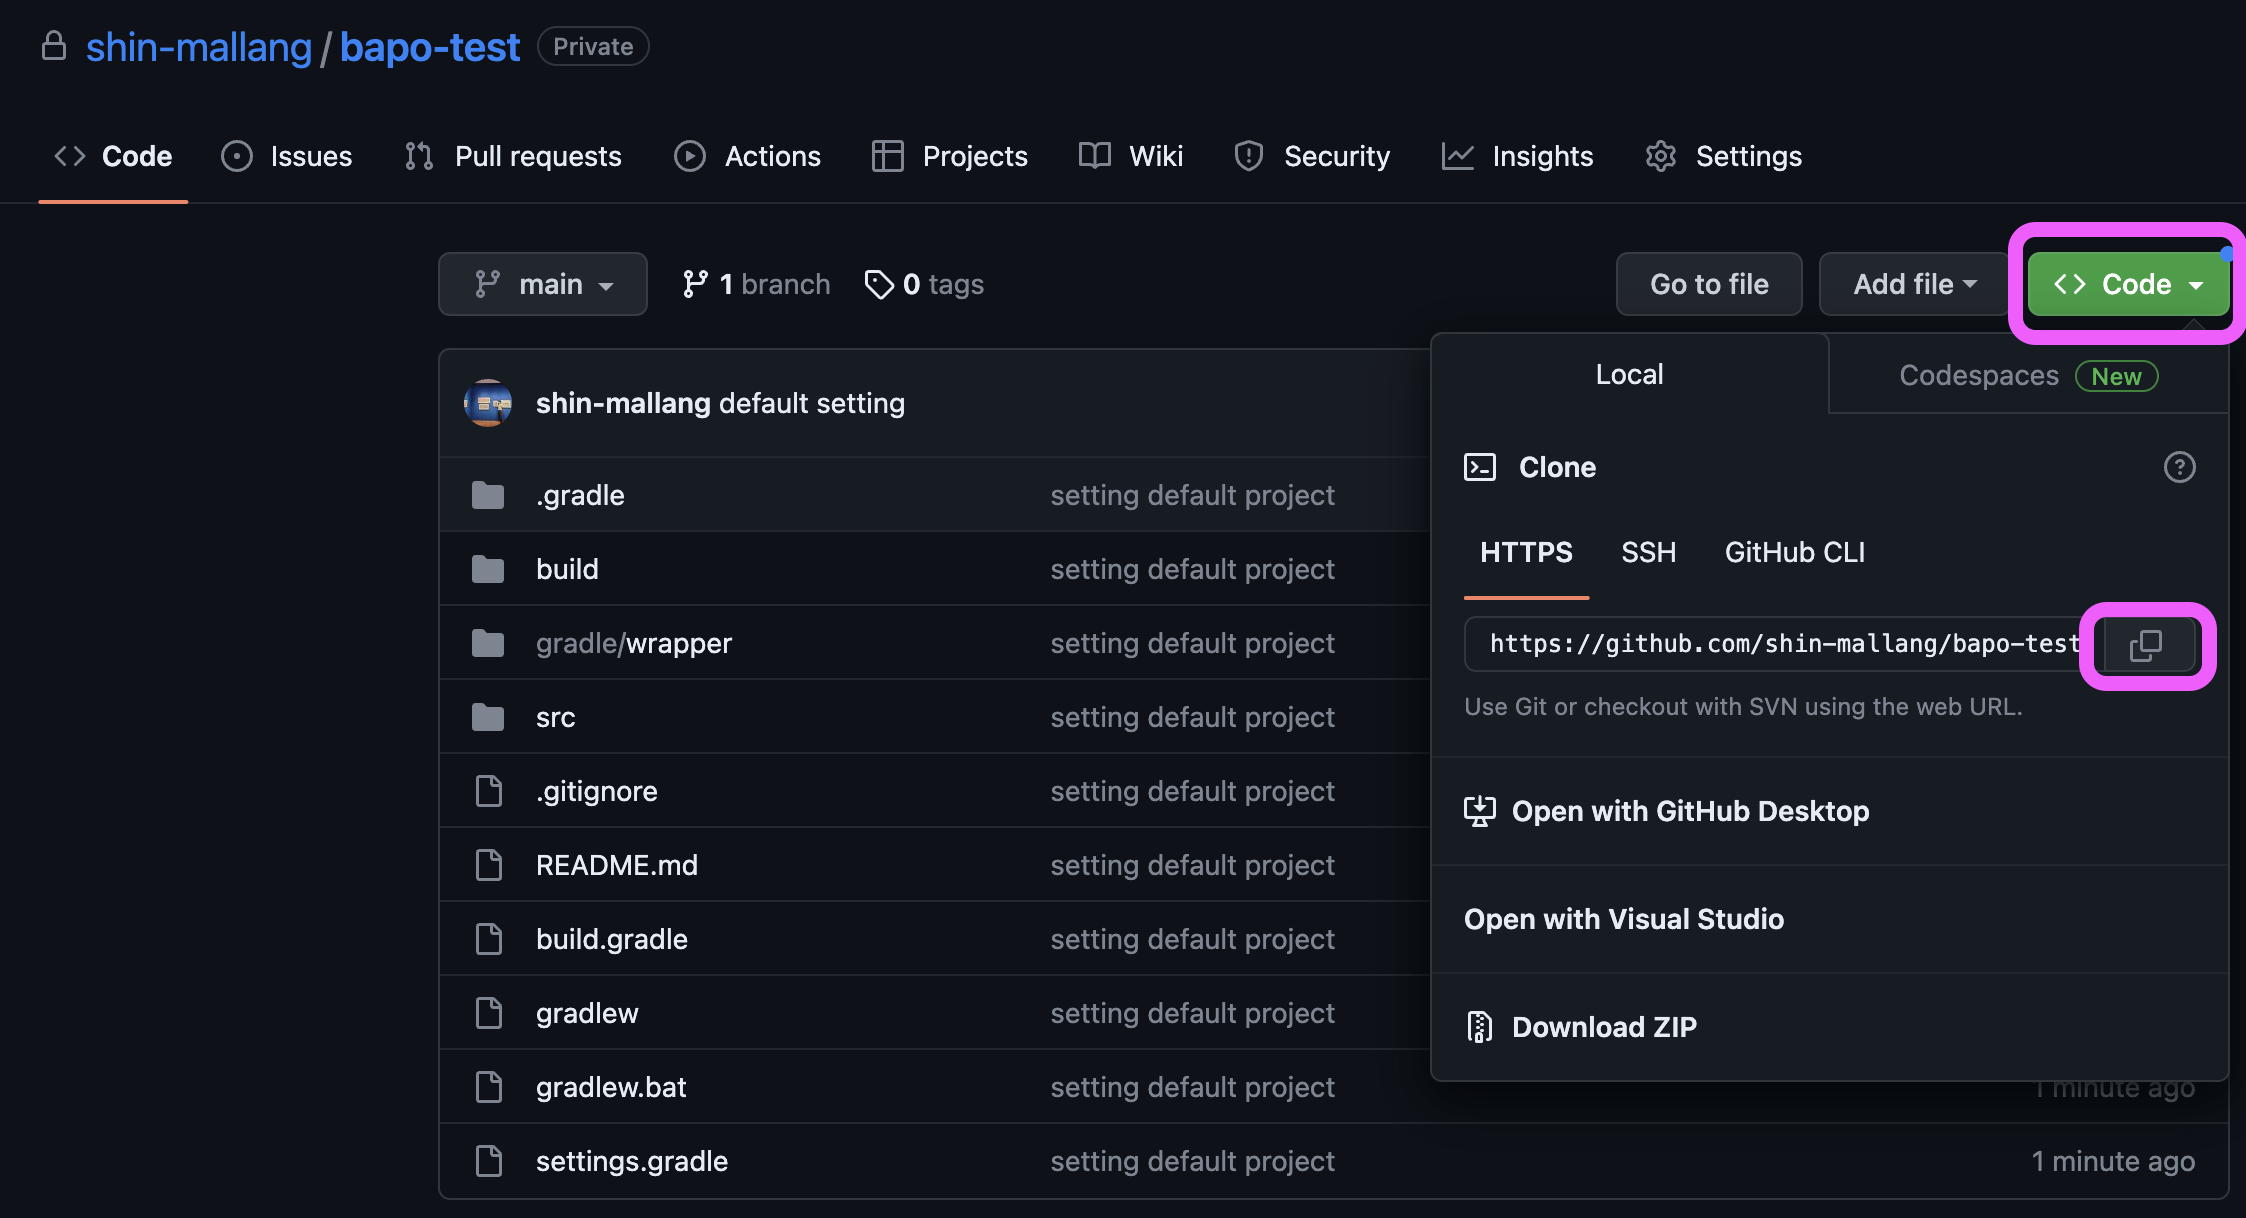Switch to the SSH clone tab
Image resolution: width=2246 pixels, height=1218 pixels.
[x=1648, y=552]
